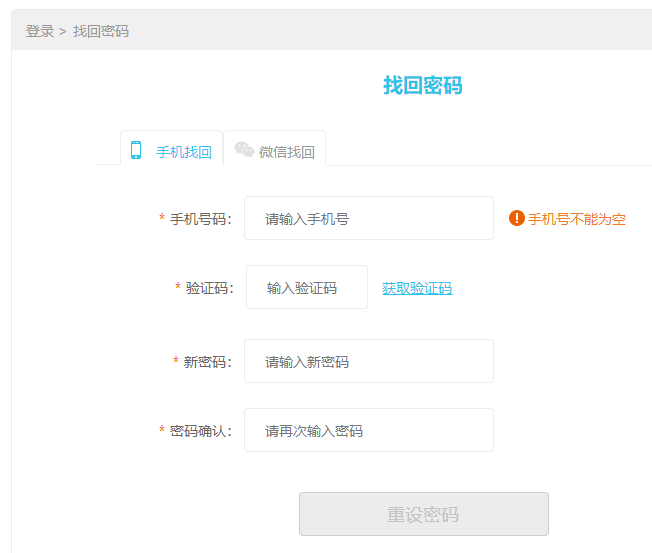Click the 新密码 field label
This screenshot has height=553, width=652.
click(207, 362)
